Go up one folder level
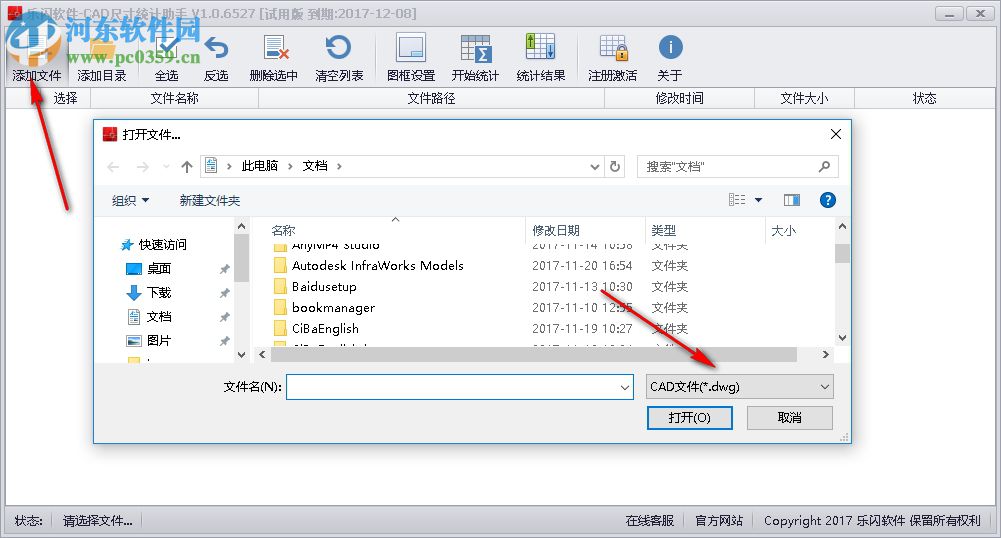The image size is (1001, 538). coord(186,167)
